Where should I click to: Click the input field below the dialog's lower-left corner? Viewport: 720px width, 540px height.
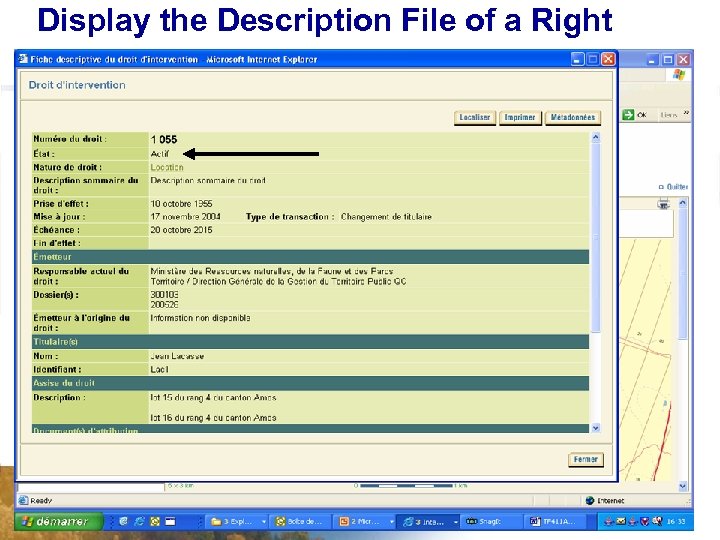pos(91,486)
